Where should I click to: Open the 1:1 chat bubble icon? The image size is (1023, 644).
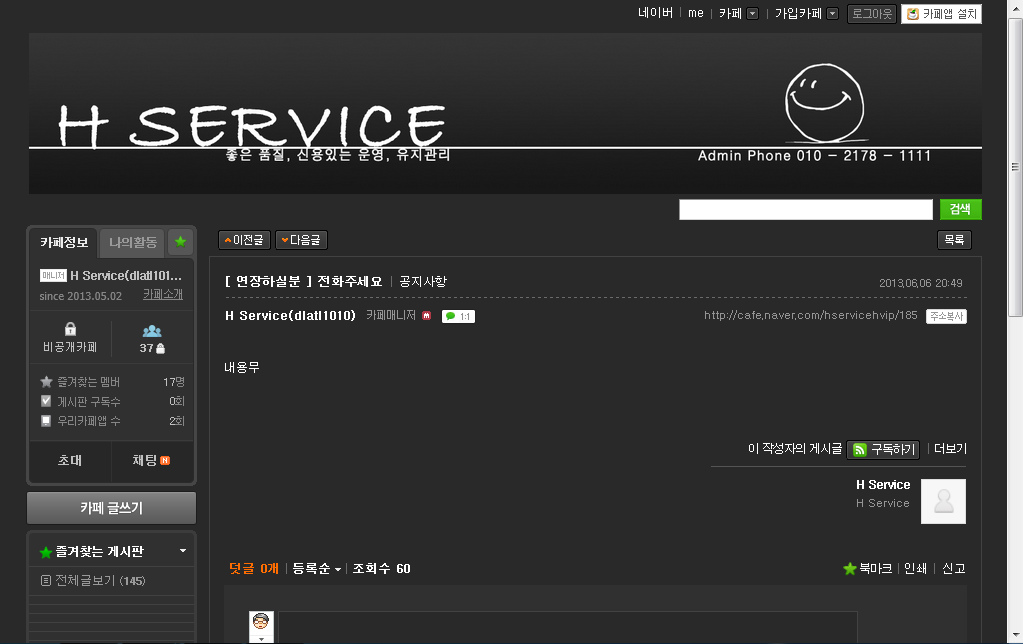coord(458,316)
